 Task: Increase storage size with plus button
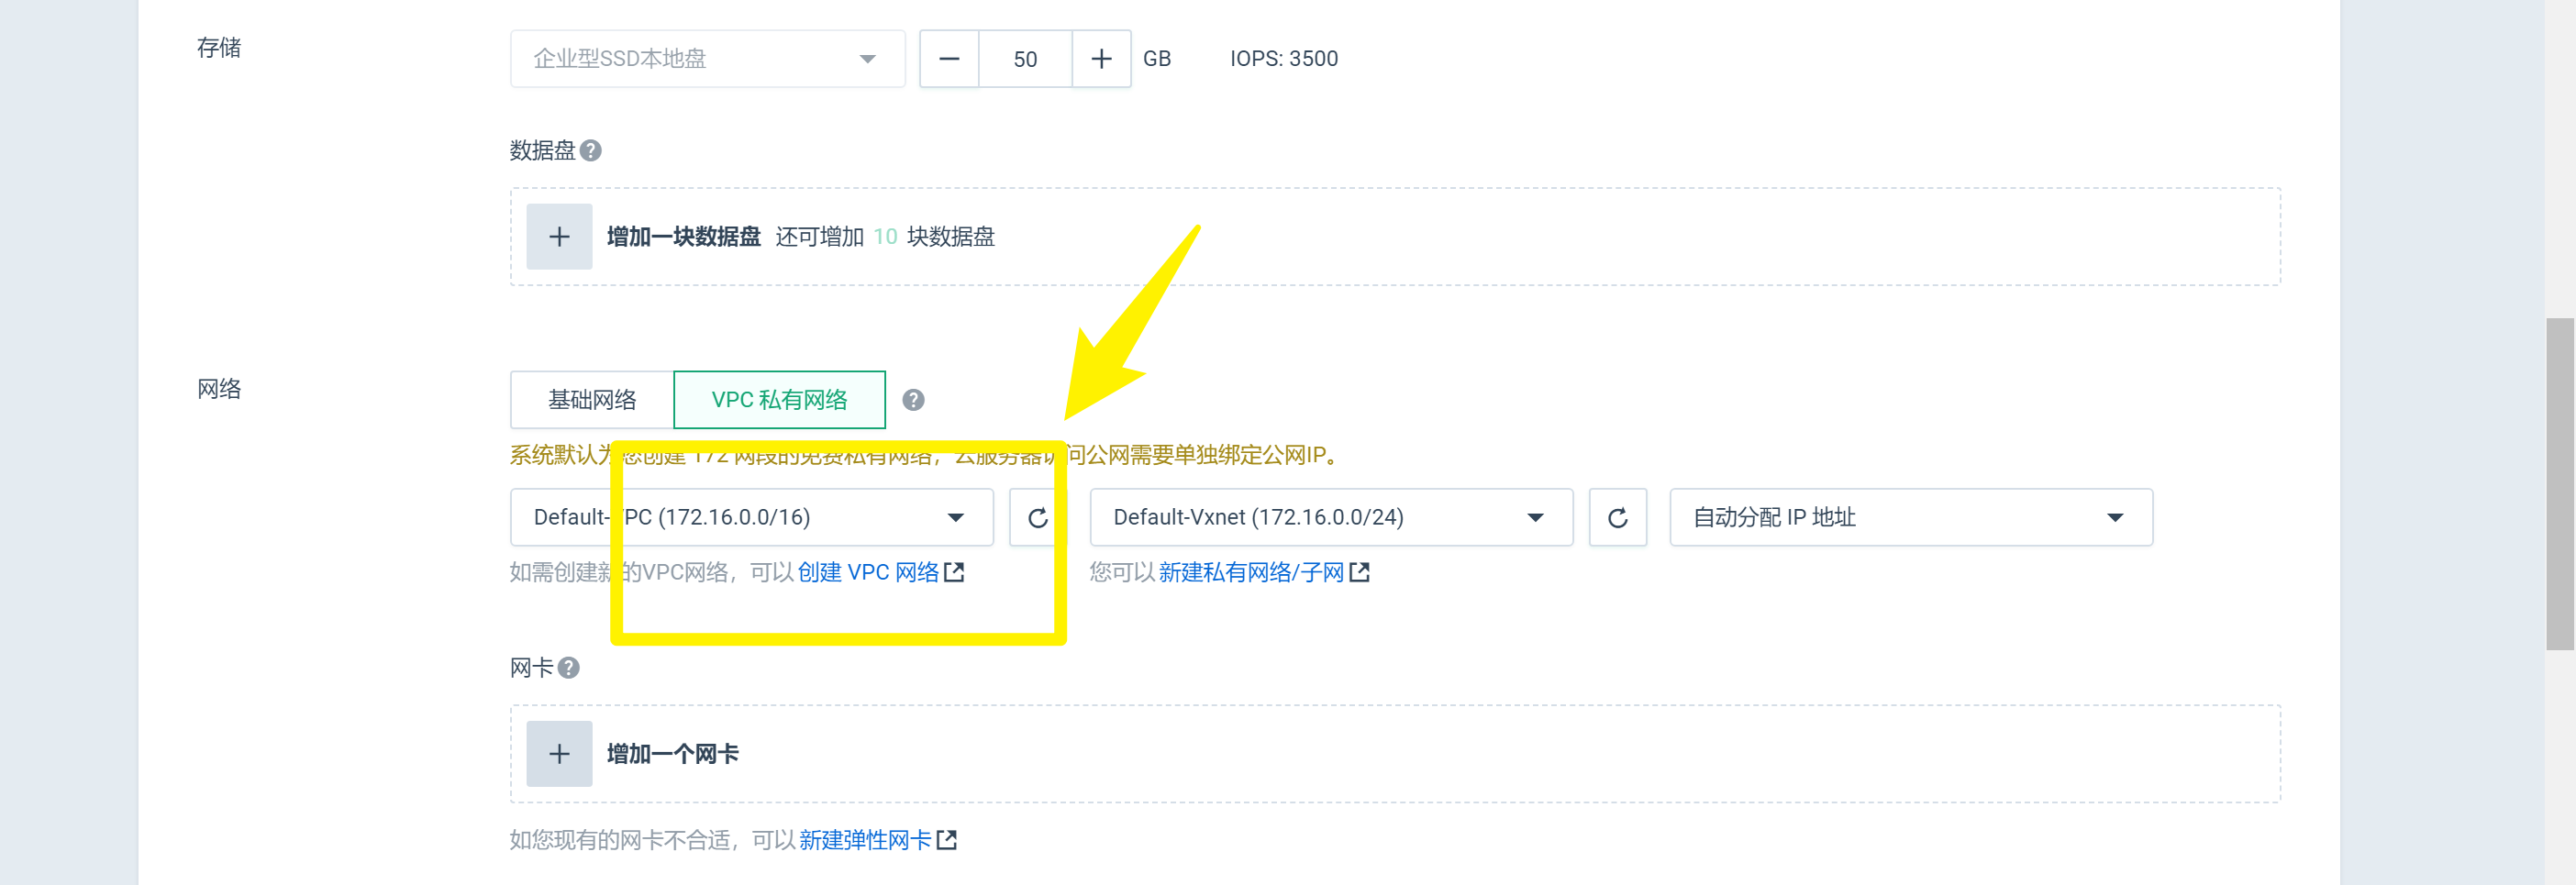tap(1101, 59)
